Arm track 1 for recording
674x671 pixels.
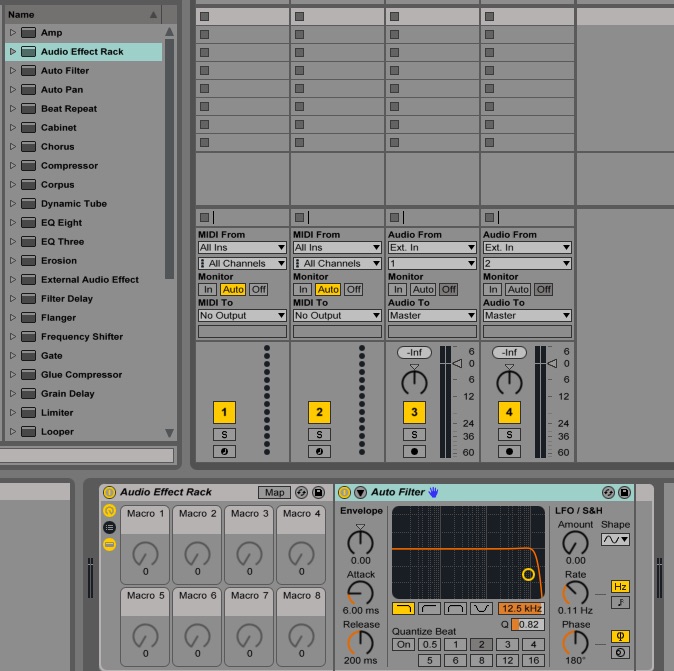pyautogui.click(x=224, y=452)
